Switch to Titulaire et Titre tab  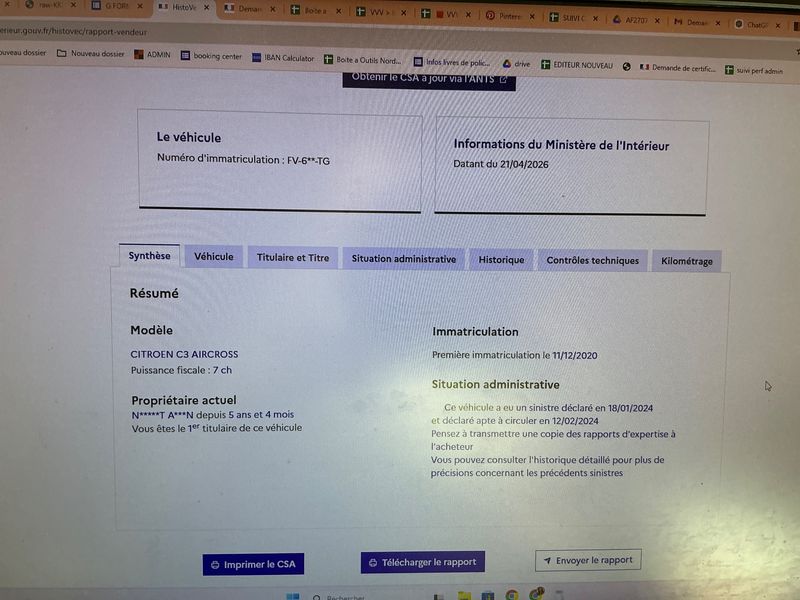pyautogui.click(x=293, y=258)
